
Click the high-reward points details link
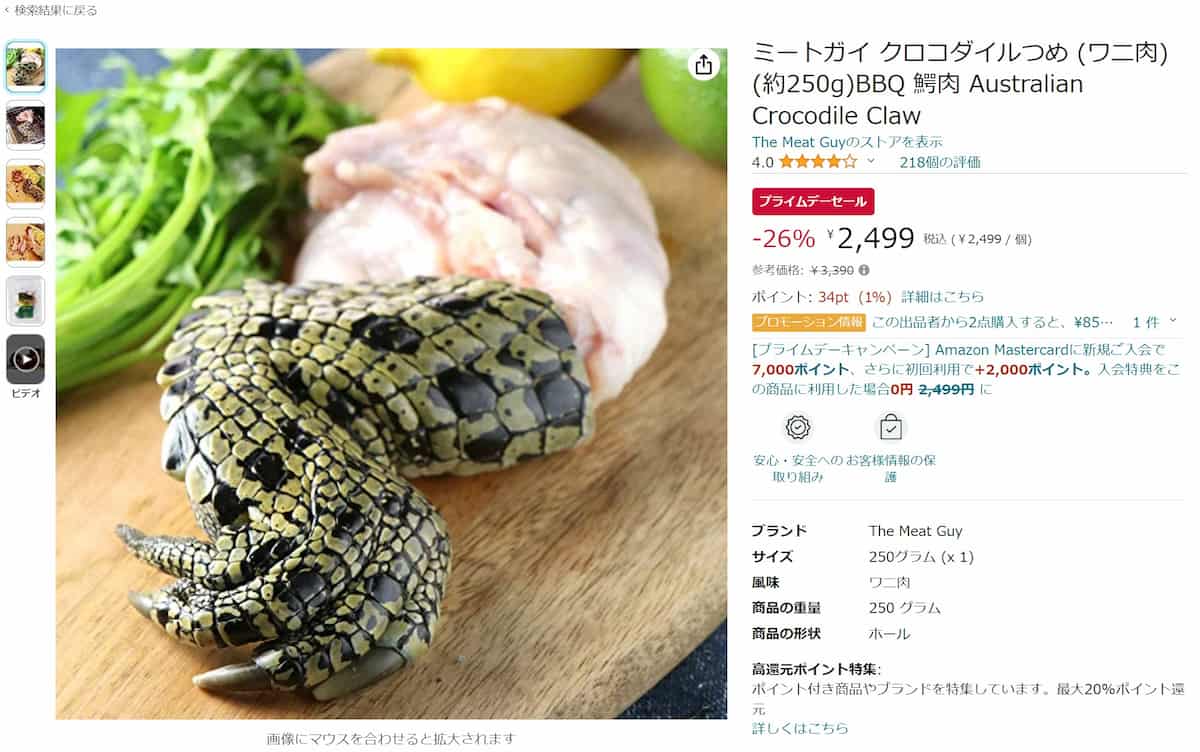point(800,728)
